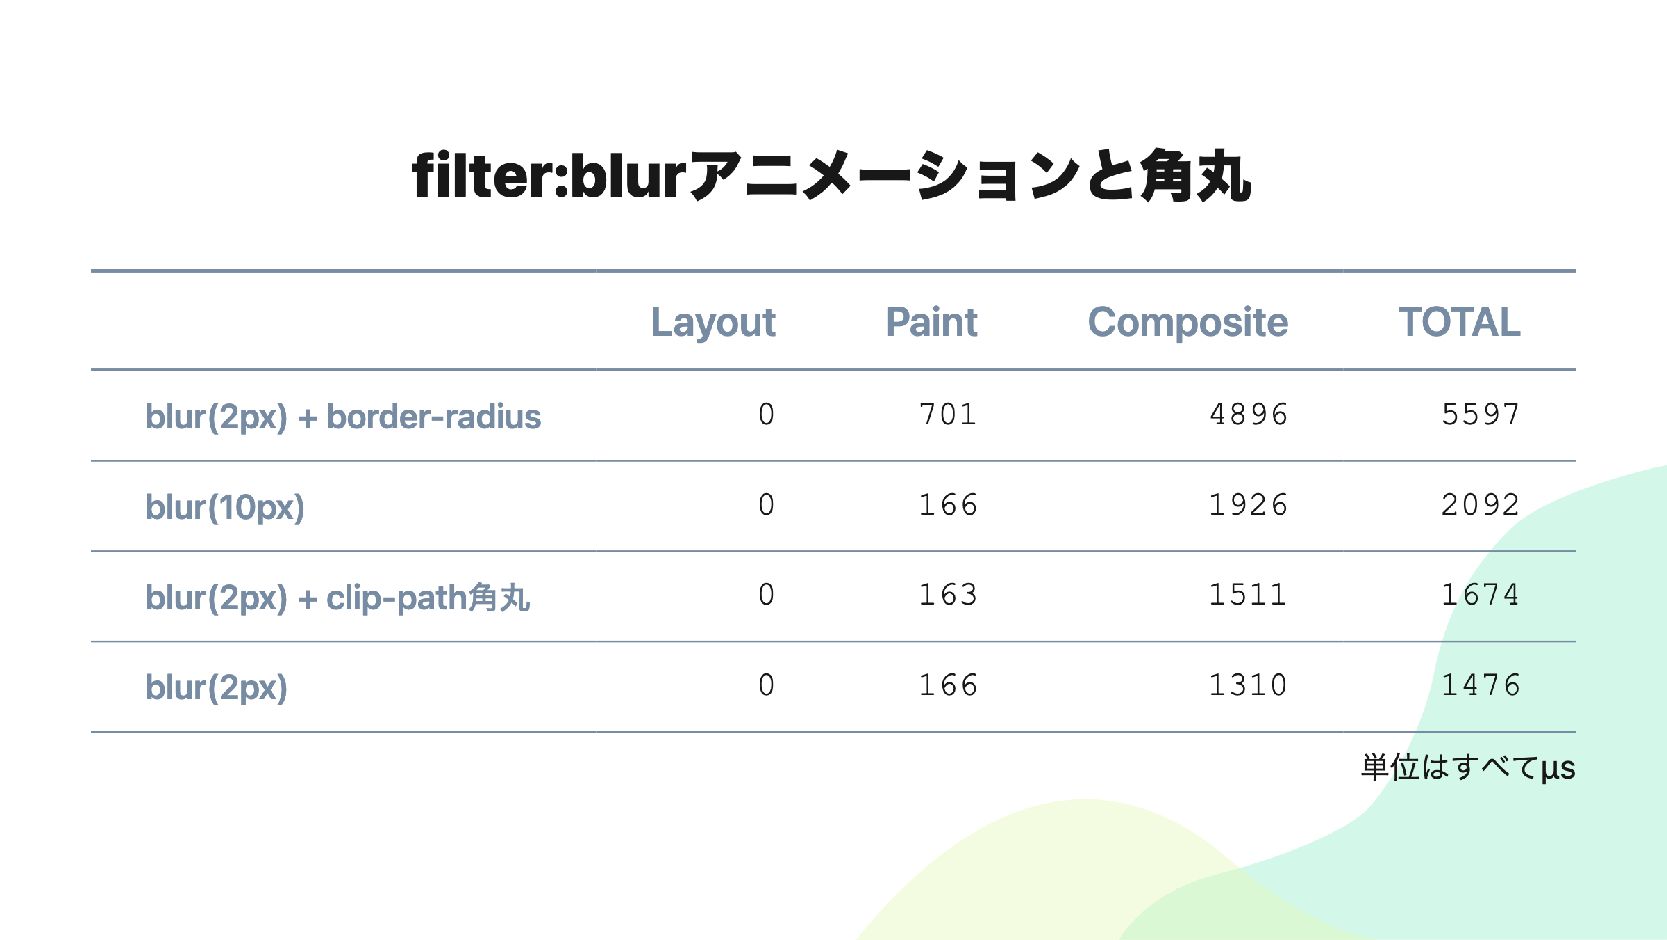This screenshot has width=1667, height=940.
Task: Select the TOTAL value 1476
Action: coord(1480,685)
